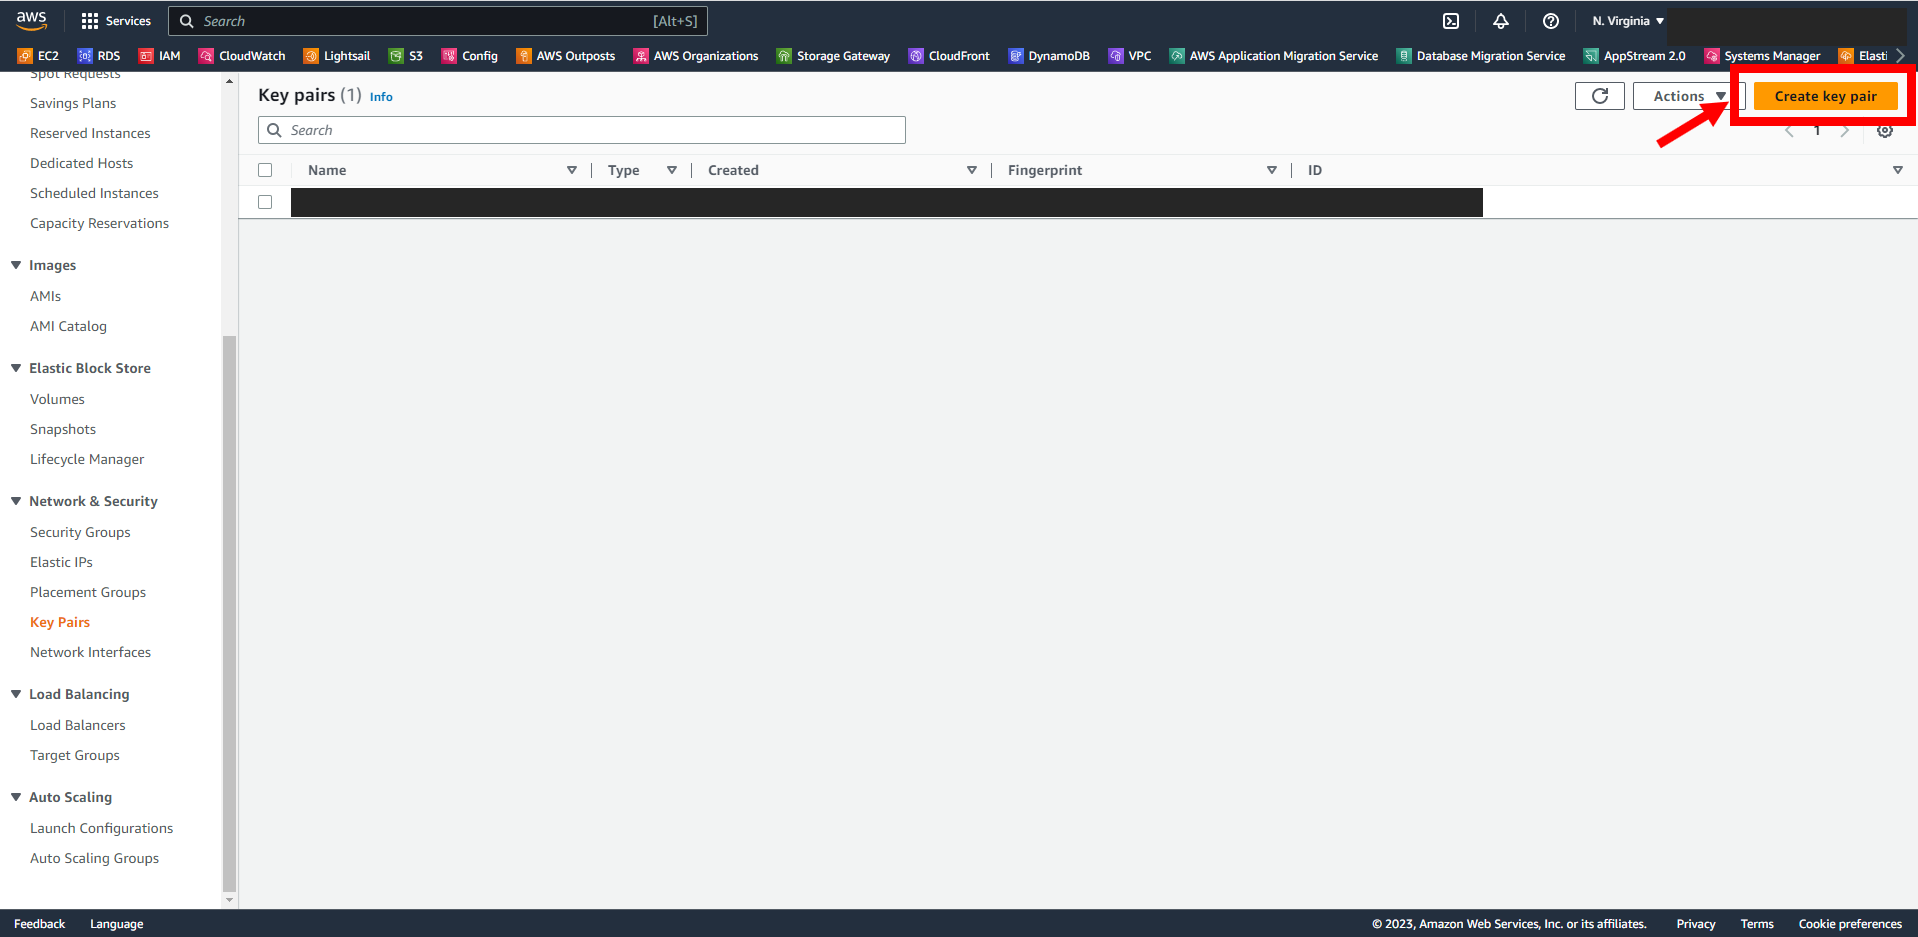The height and width of the screenshot is (937, 1918).
Task: Collapse the Elastic Block Store section
Action: click(16, 368)
